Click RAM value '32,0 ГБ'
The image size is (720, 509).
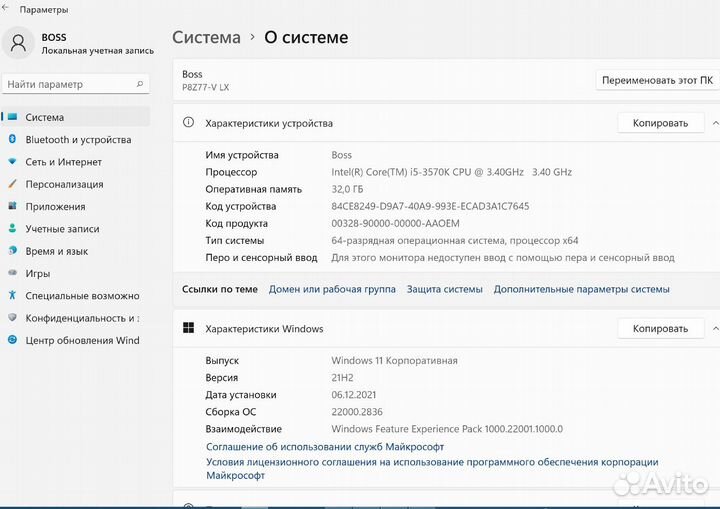point(347,189)
